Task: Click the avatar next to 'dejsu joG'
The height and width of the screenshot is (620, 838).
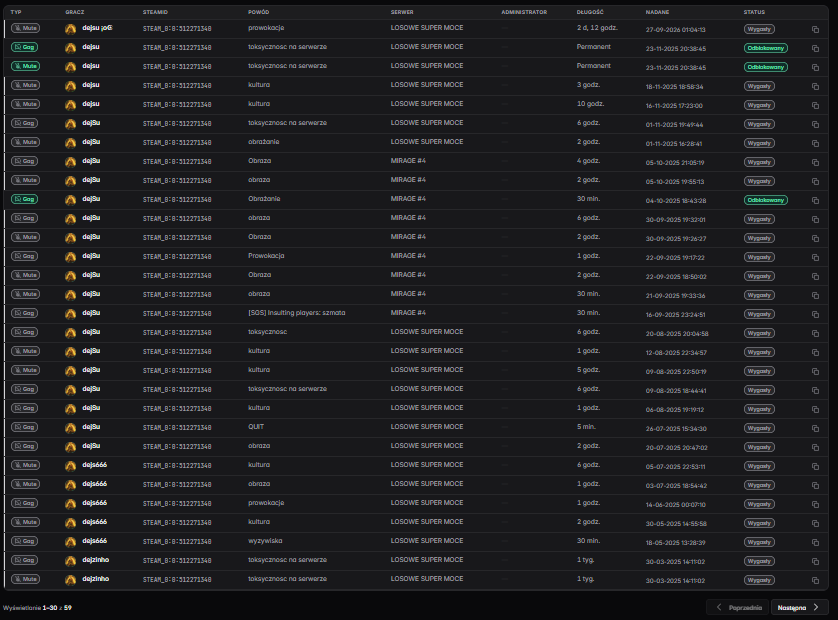Action: [x=71, y=29]
